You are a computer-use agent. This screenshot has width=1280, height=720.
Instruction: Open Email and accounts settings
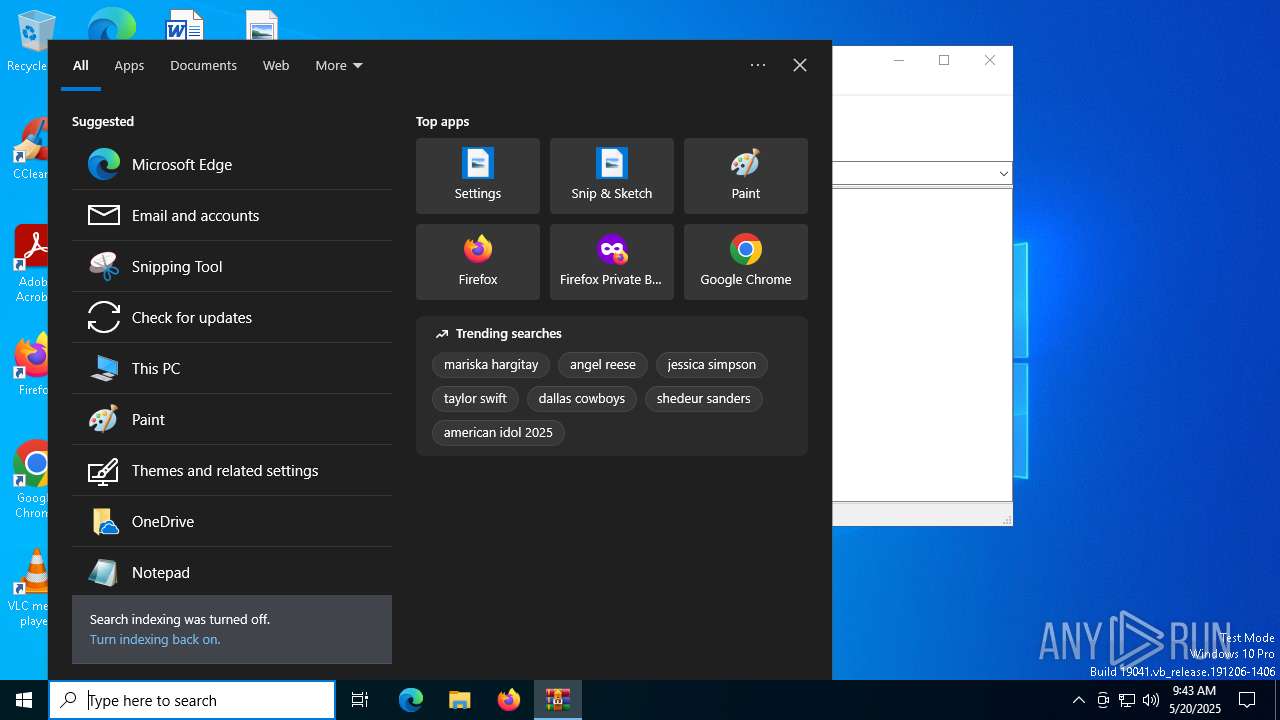coord(232,215)
